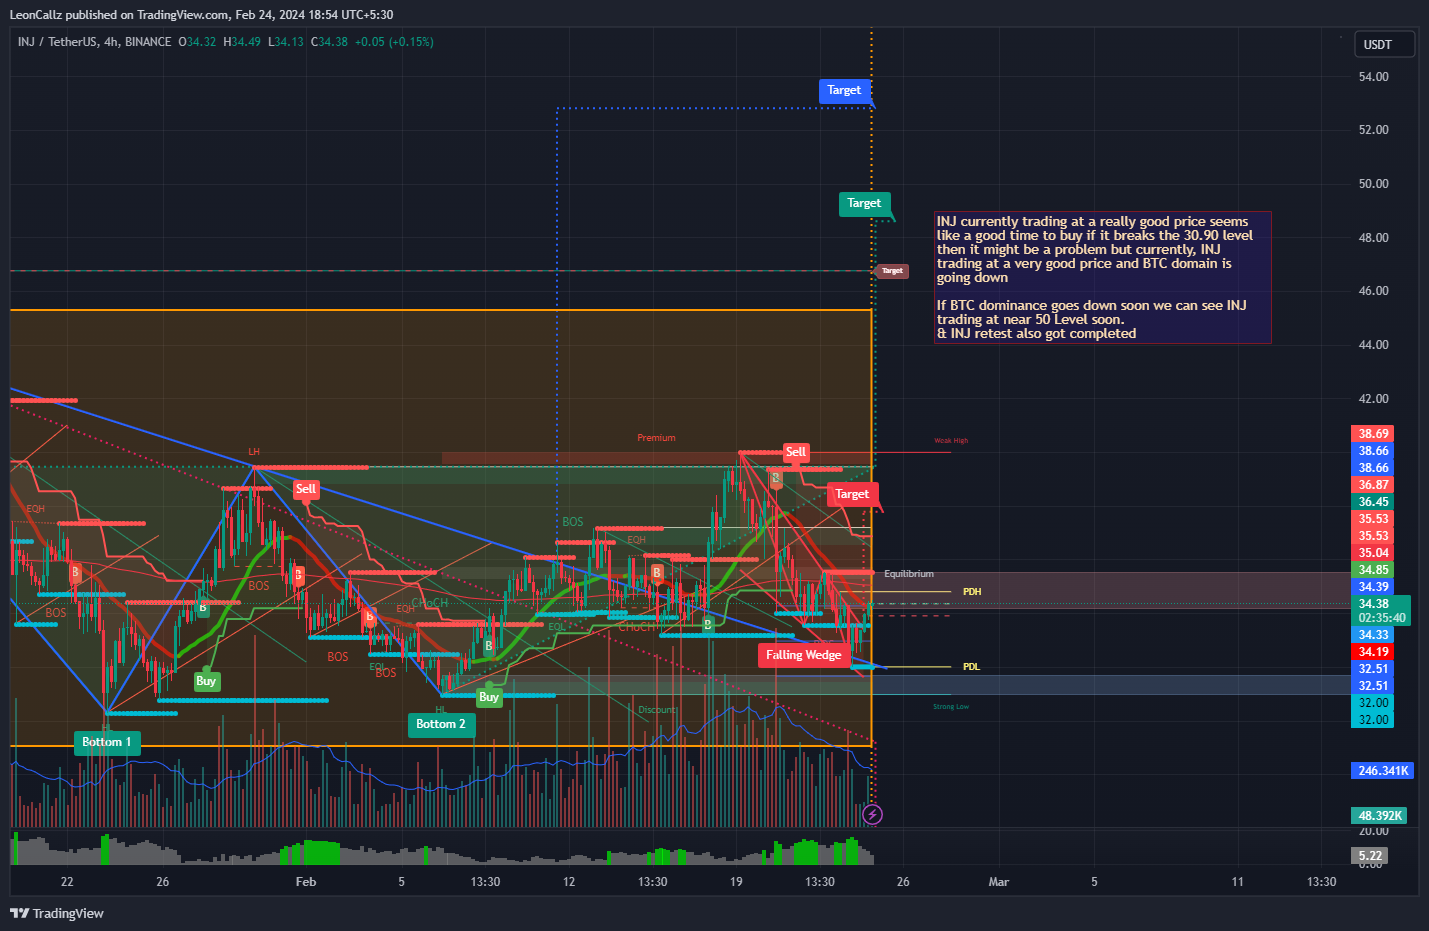Click the Mar label on time axis
The image size is (1429, 931).
[998, 882]
